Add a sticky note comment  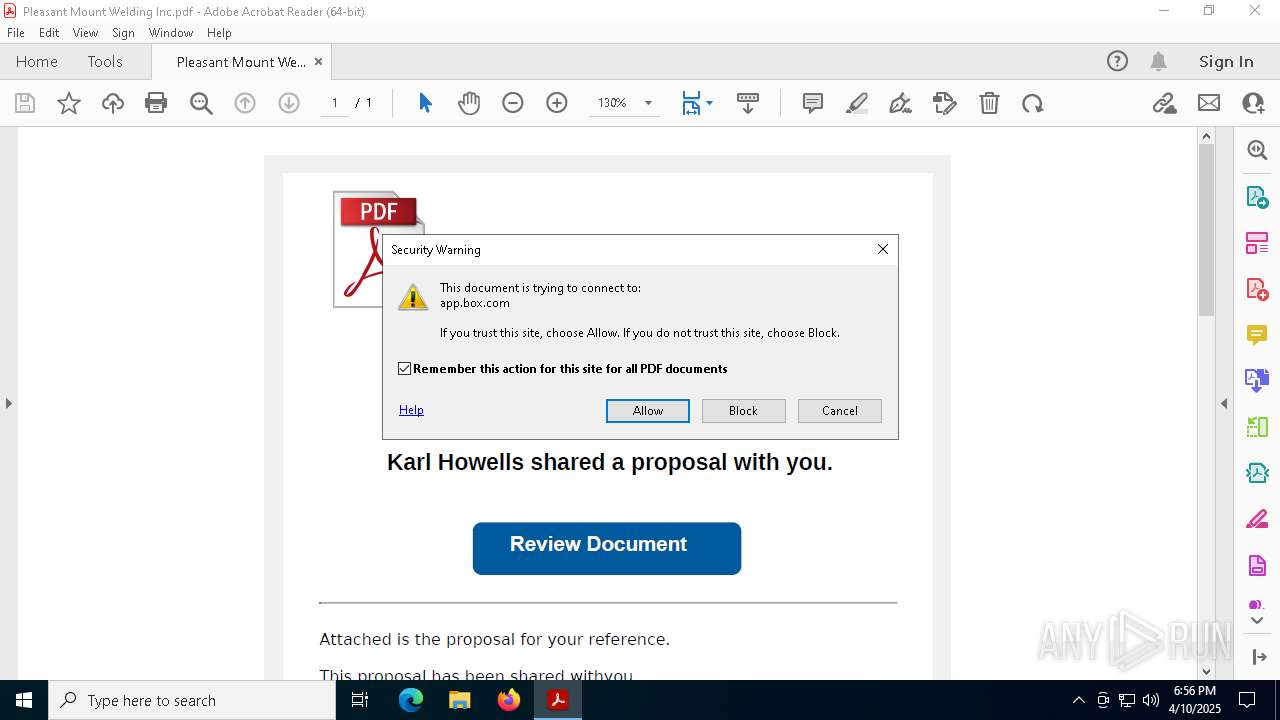813,103
